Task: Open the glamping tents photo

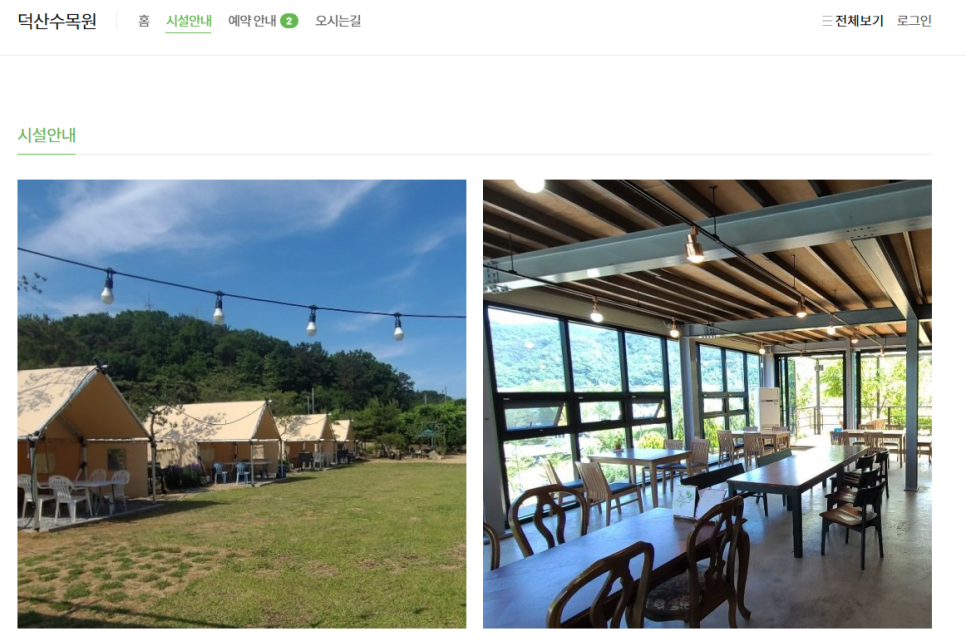Action: [x=242, y=404]
